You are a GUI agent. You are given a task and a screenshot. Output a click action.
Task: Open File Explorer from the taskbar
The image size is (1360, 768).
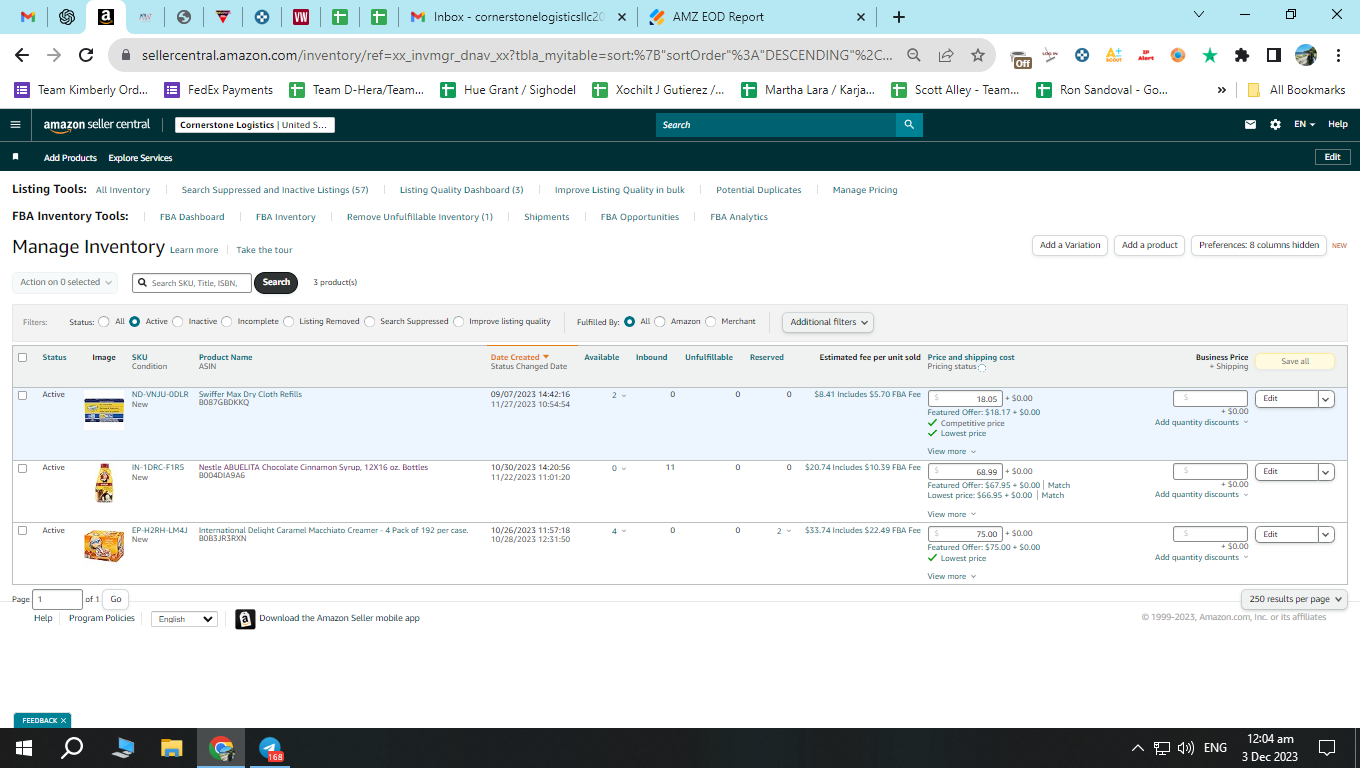coord(172,748)
